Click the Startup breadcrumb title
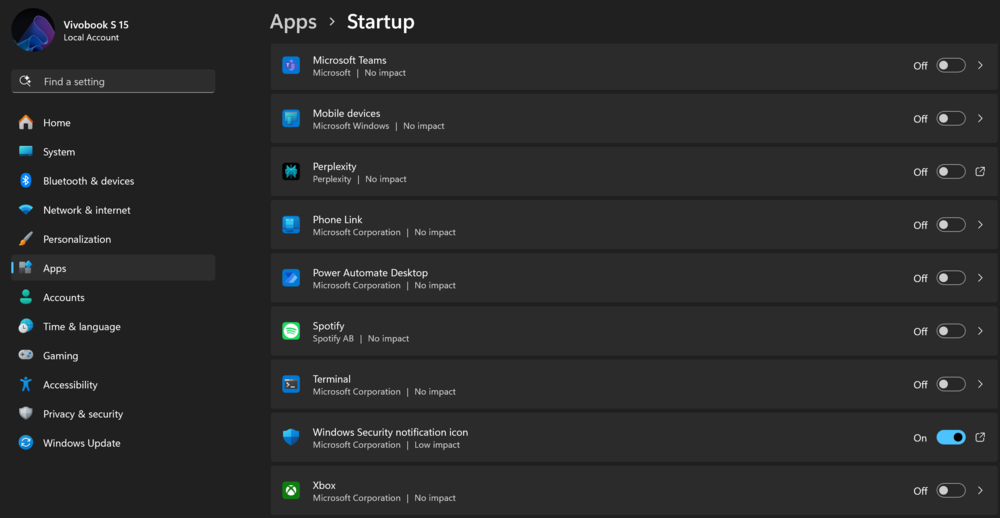 coord(381,22)
